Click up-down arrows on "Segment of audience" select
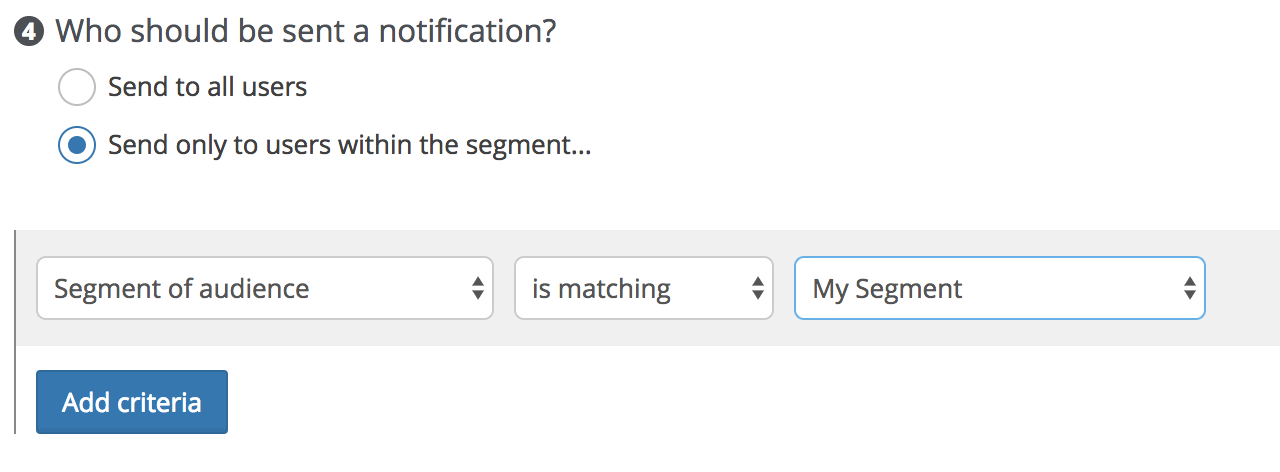The height and width of the screenshot is (472, 1280). click(477, 289)
